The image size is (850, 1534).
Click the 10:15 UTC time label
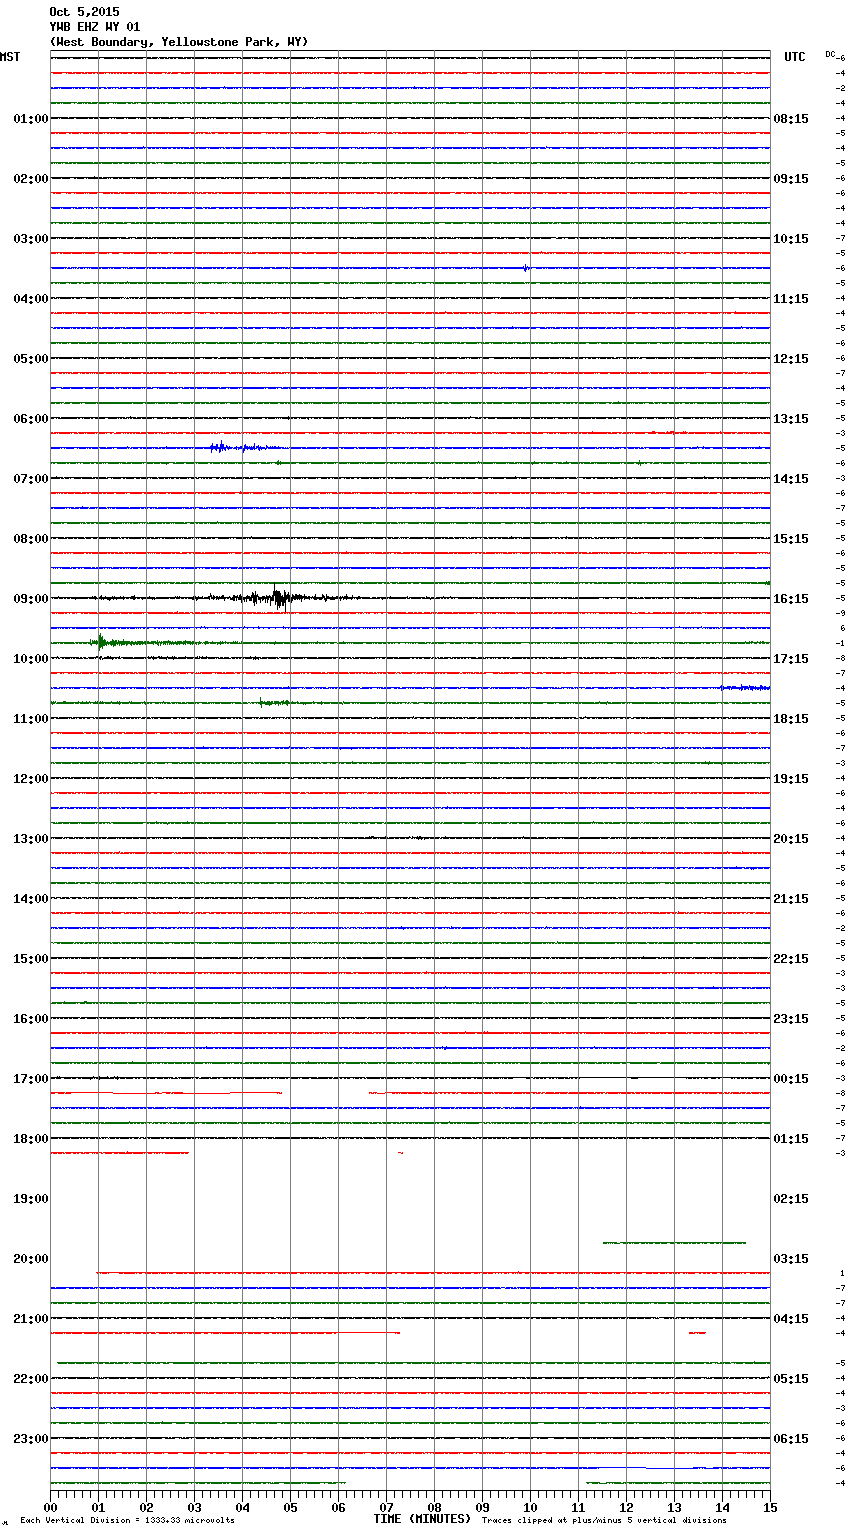[x=791, y=239]
